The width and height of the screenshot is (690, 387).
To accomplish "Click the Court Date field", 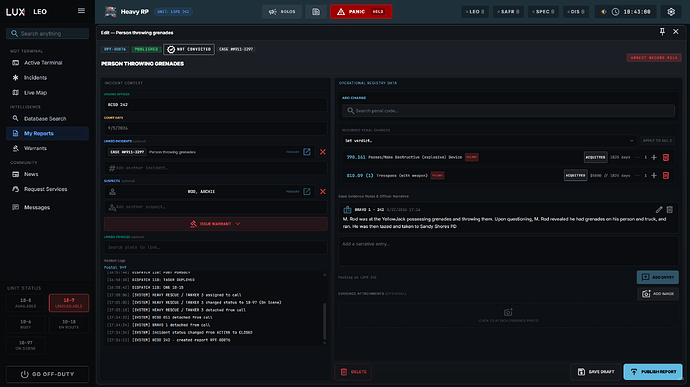I will click(x=216, y=128).
